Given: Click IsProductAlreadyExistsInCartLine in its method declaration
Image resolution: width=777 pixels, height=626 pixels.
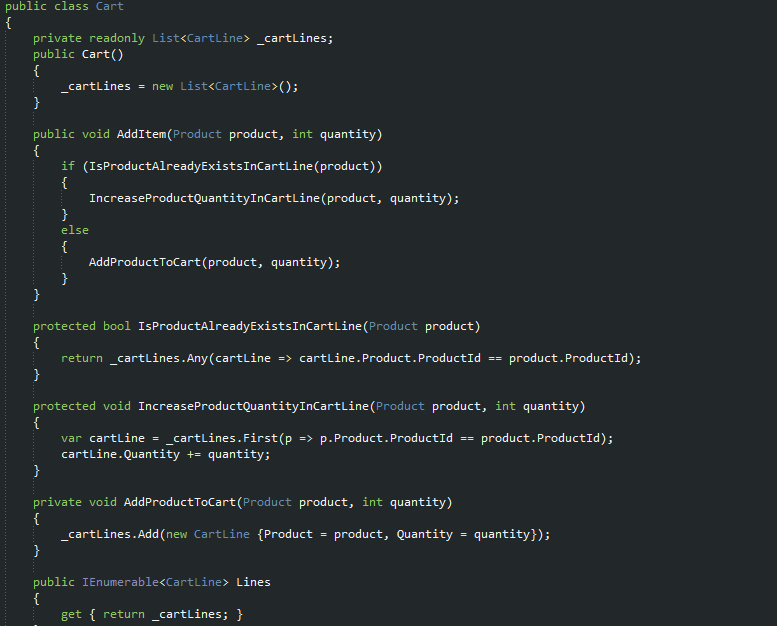Looking at the screenshot, I should click(x=250, y=326).
